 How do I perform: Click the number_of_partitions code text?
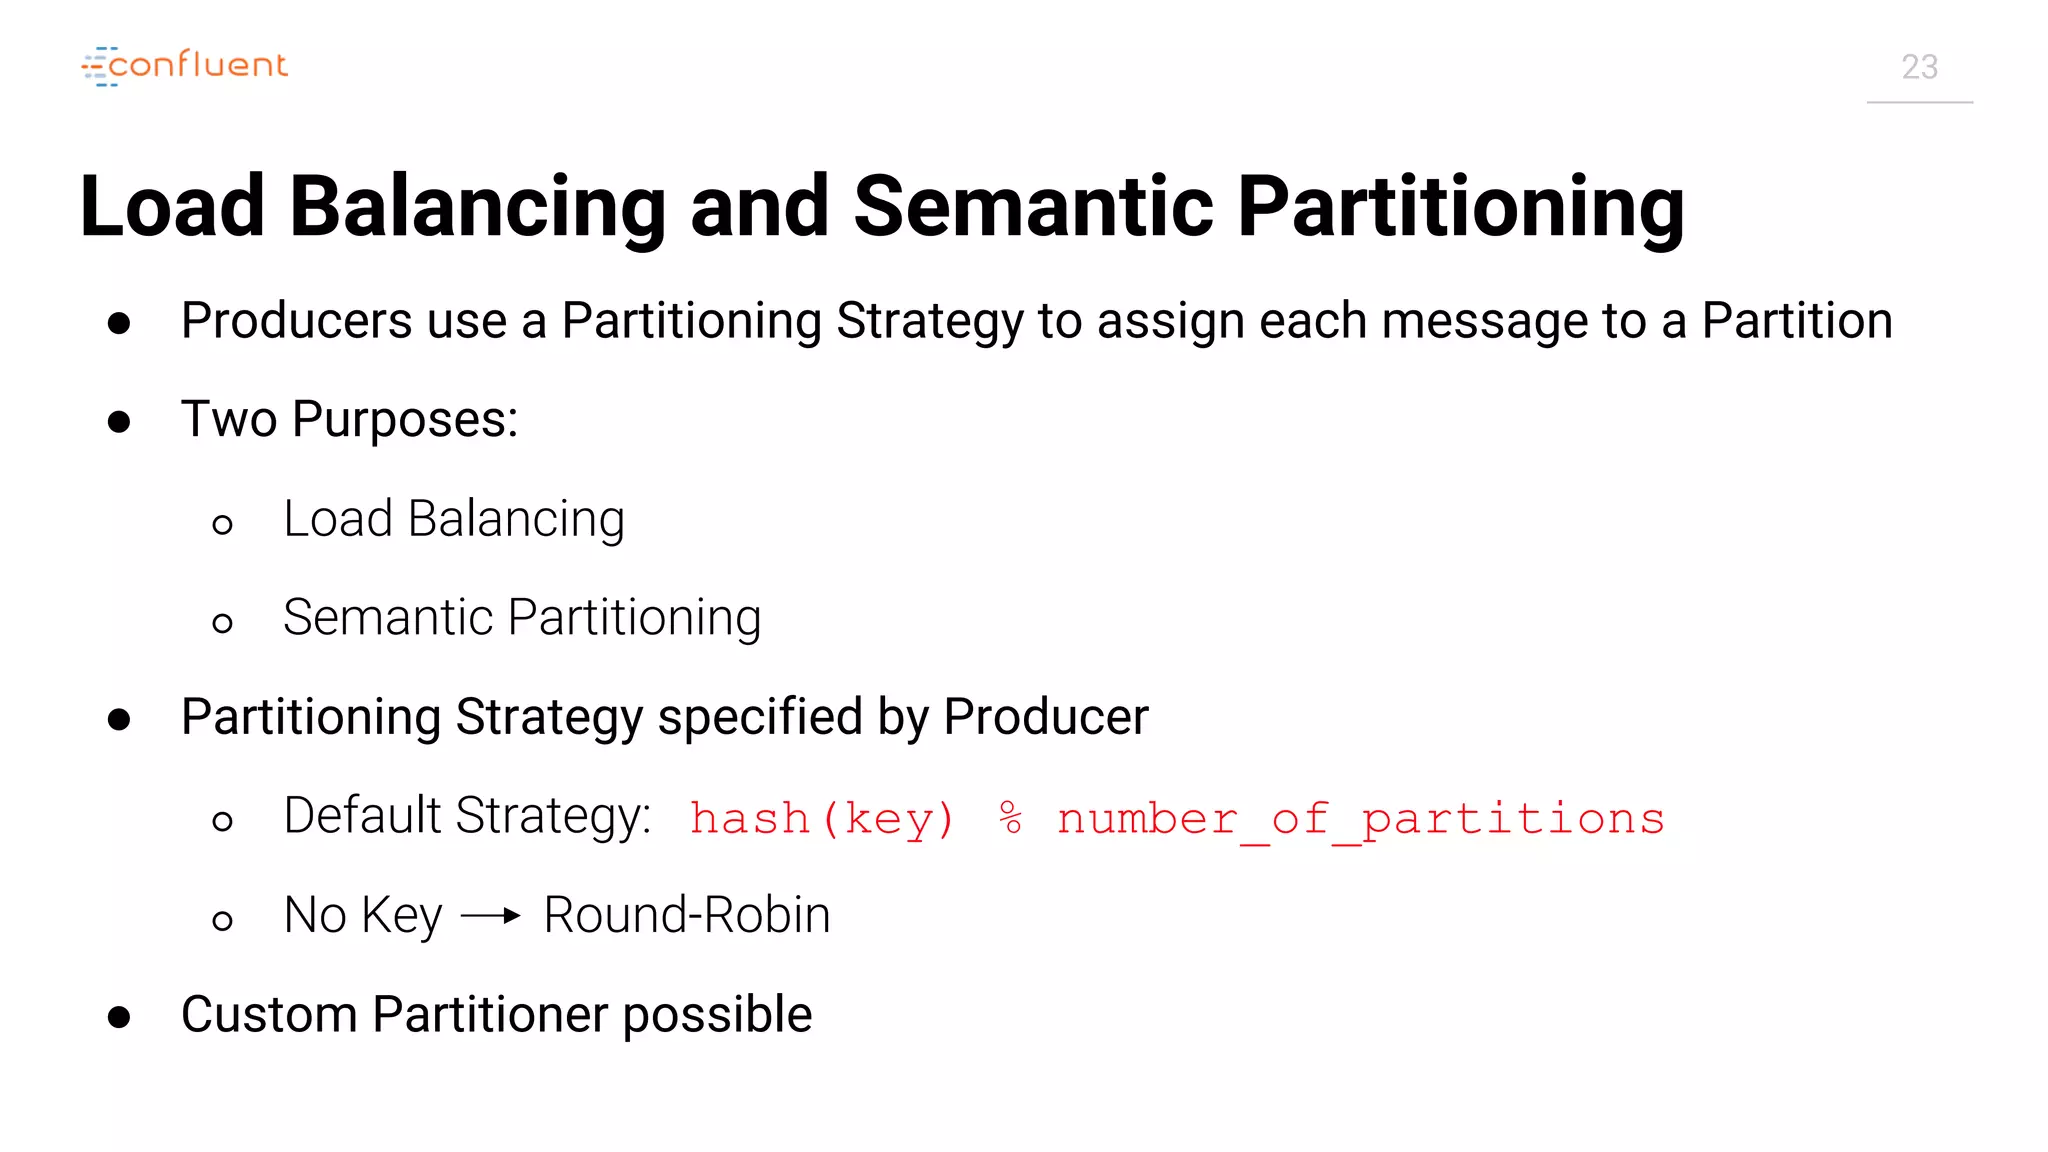point(1361,821)
